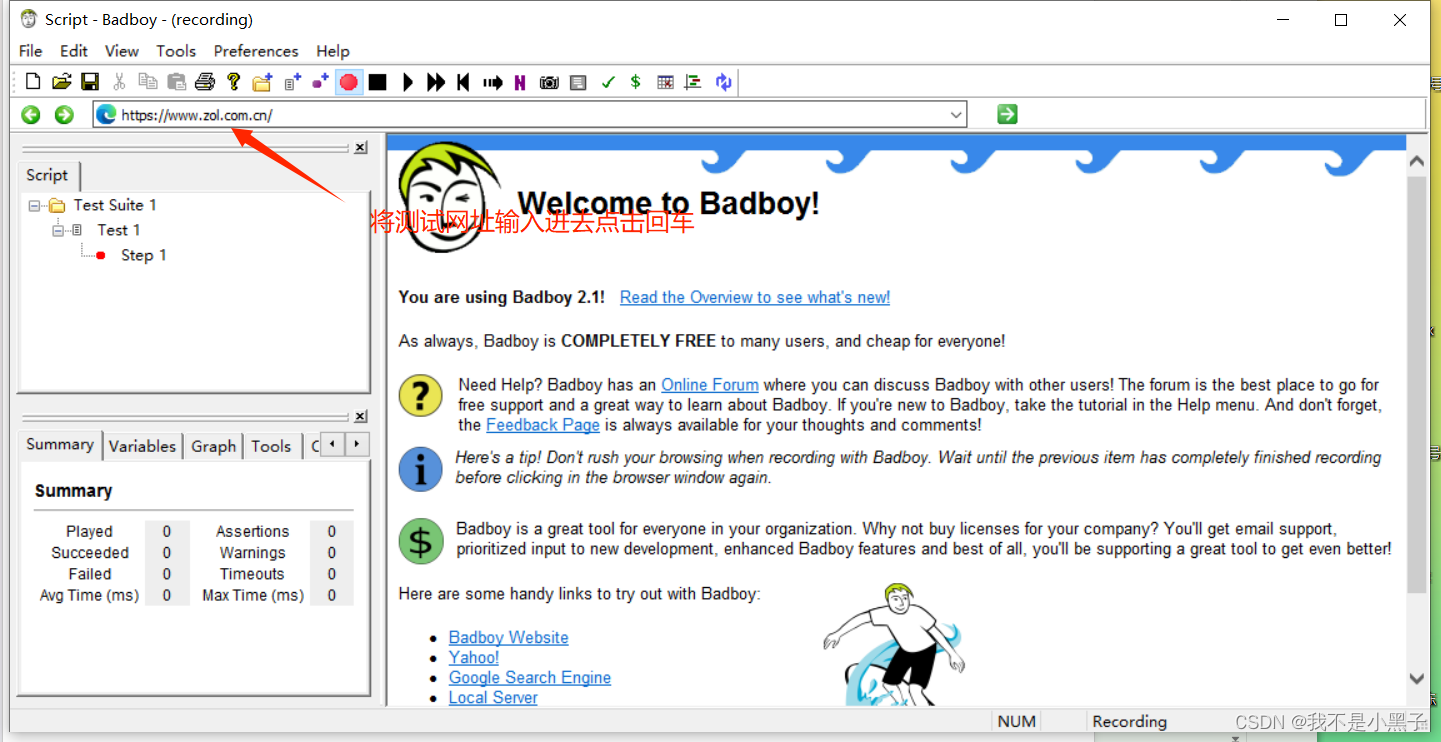The width and height of the screenshot is (1441, 742).
Task: Add a variable with green dollar icon
Action: click(635, 82)
